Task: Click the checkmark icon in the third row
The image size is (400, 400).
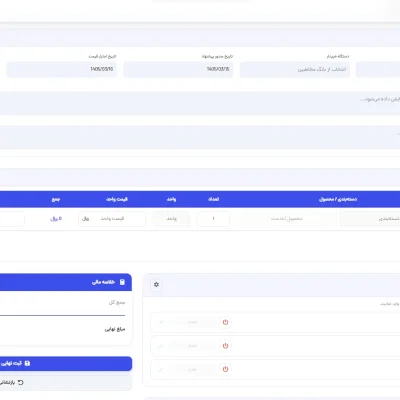Action: [x=161, y=369]
